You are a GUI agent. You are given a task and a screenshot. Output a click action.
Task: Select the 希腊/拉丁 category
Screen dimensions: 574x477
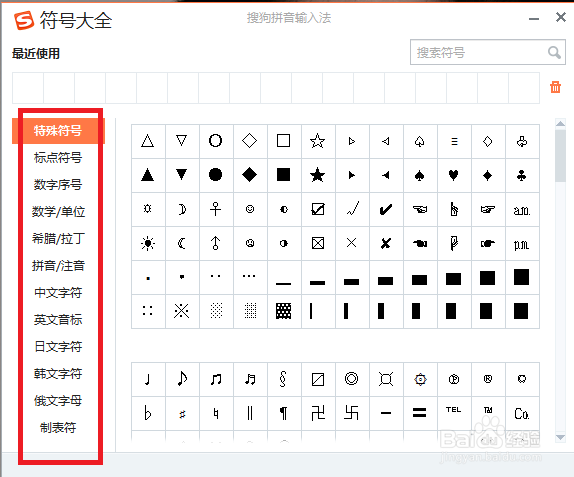(x=58, y=239)
